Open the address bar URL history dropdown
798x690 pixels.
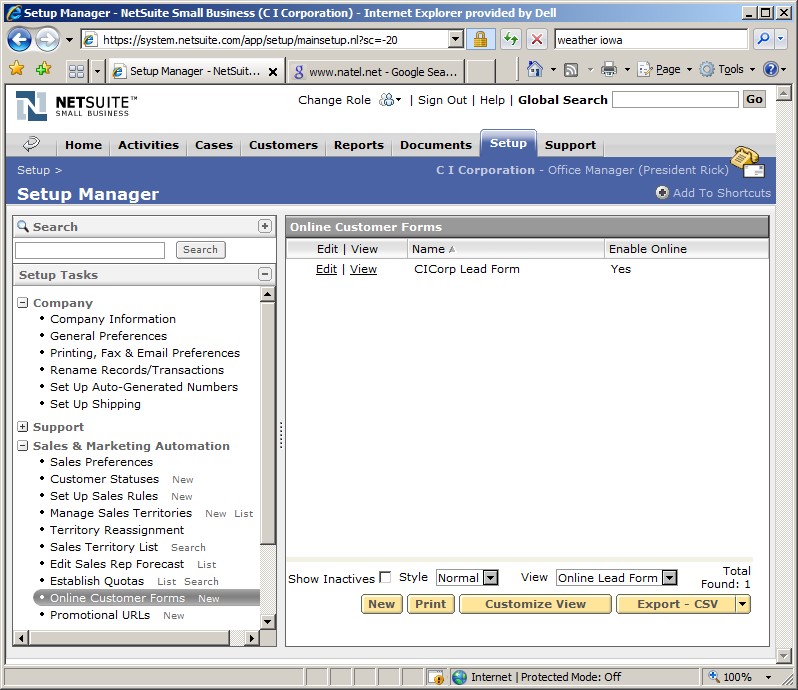[456, 39]
